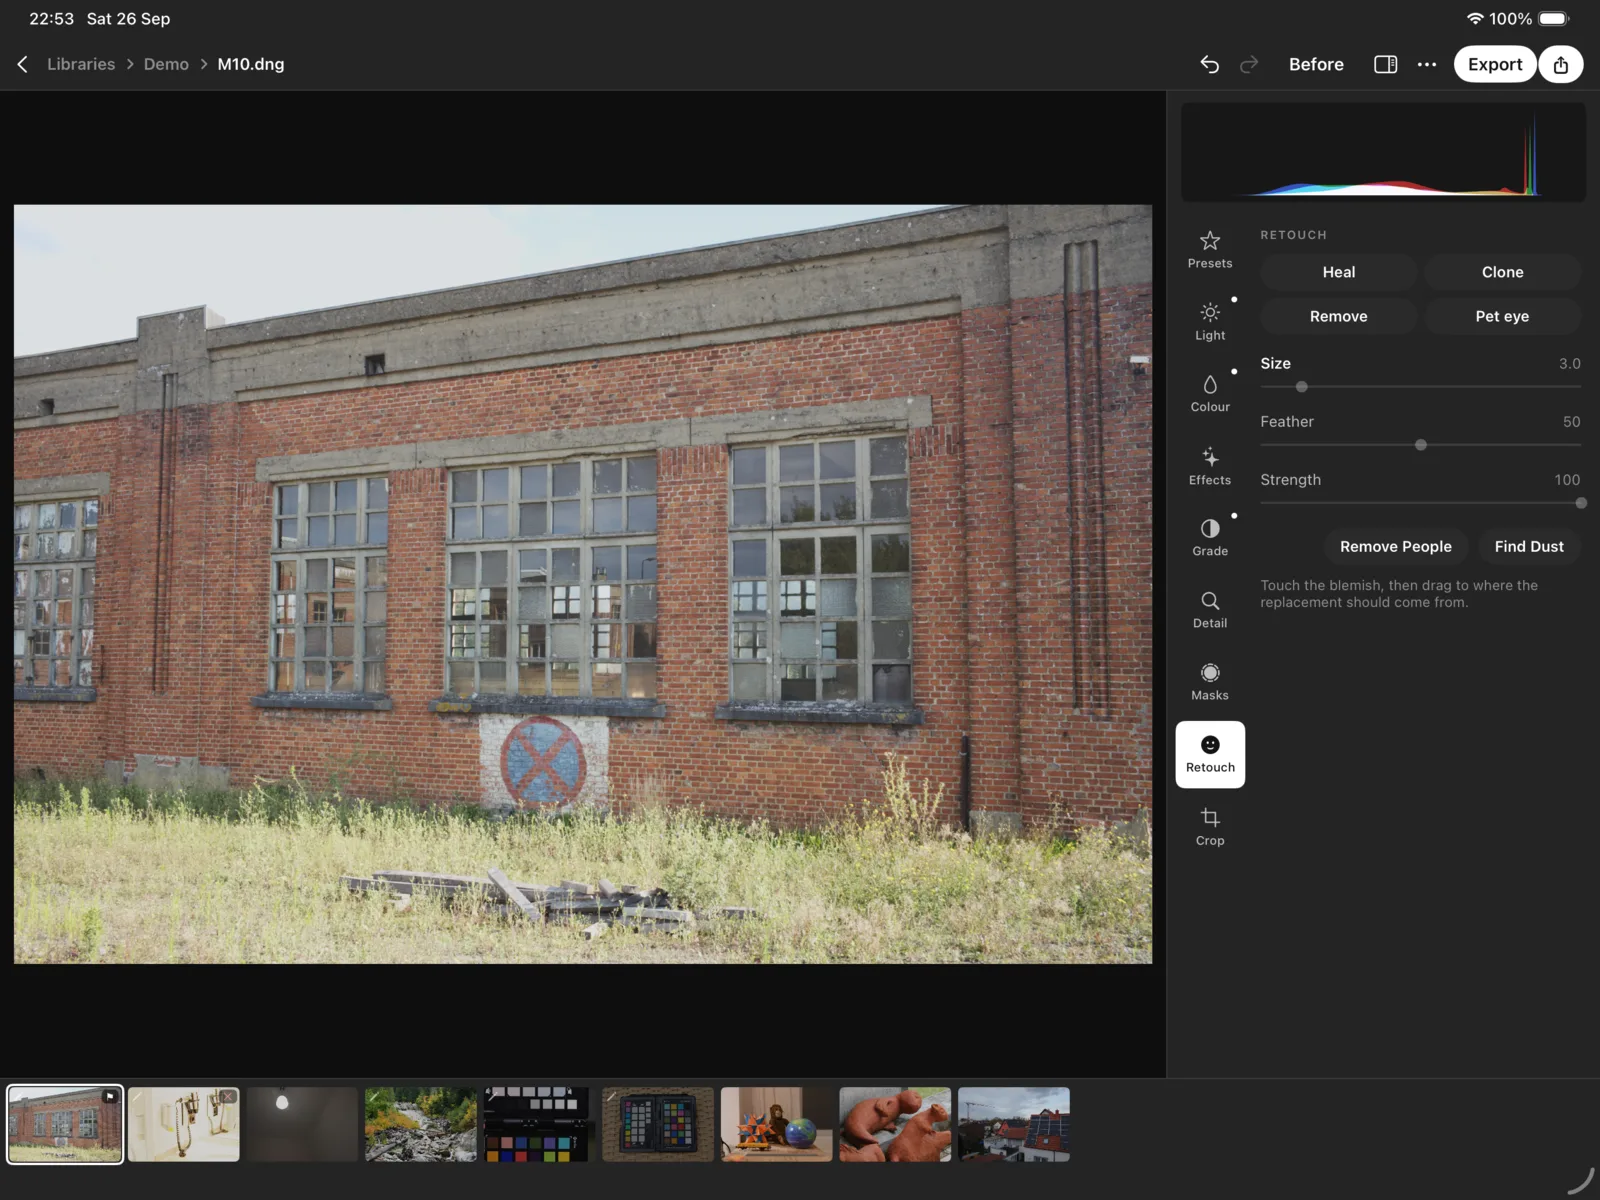Adjust the Size slider handle
Screen dimensions: 1600x1200
click(1301, 387)
